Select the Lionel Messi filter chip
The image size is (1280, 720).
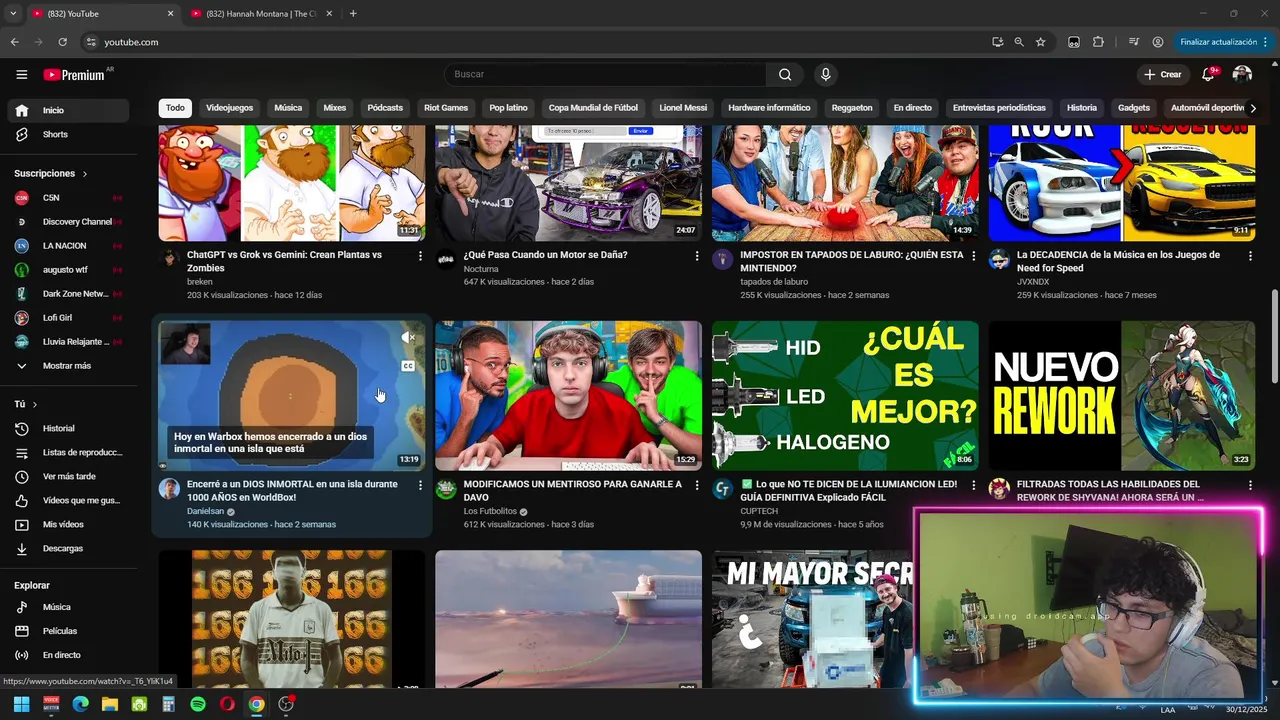click(x=683, y=108)
